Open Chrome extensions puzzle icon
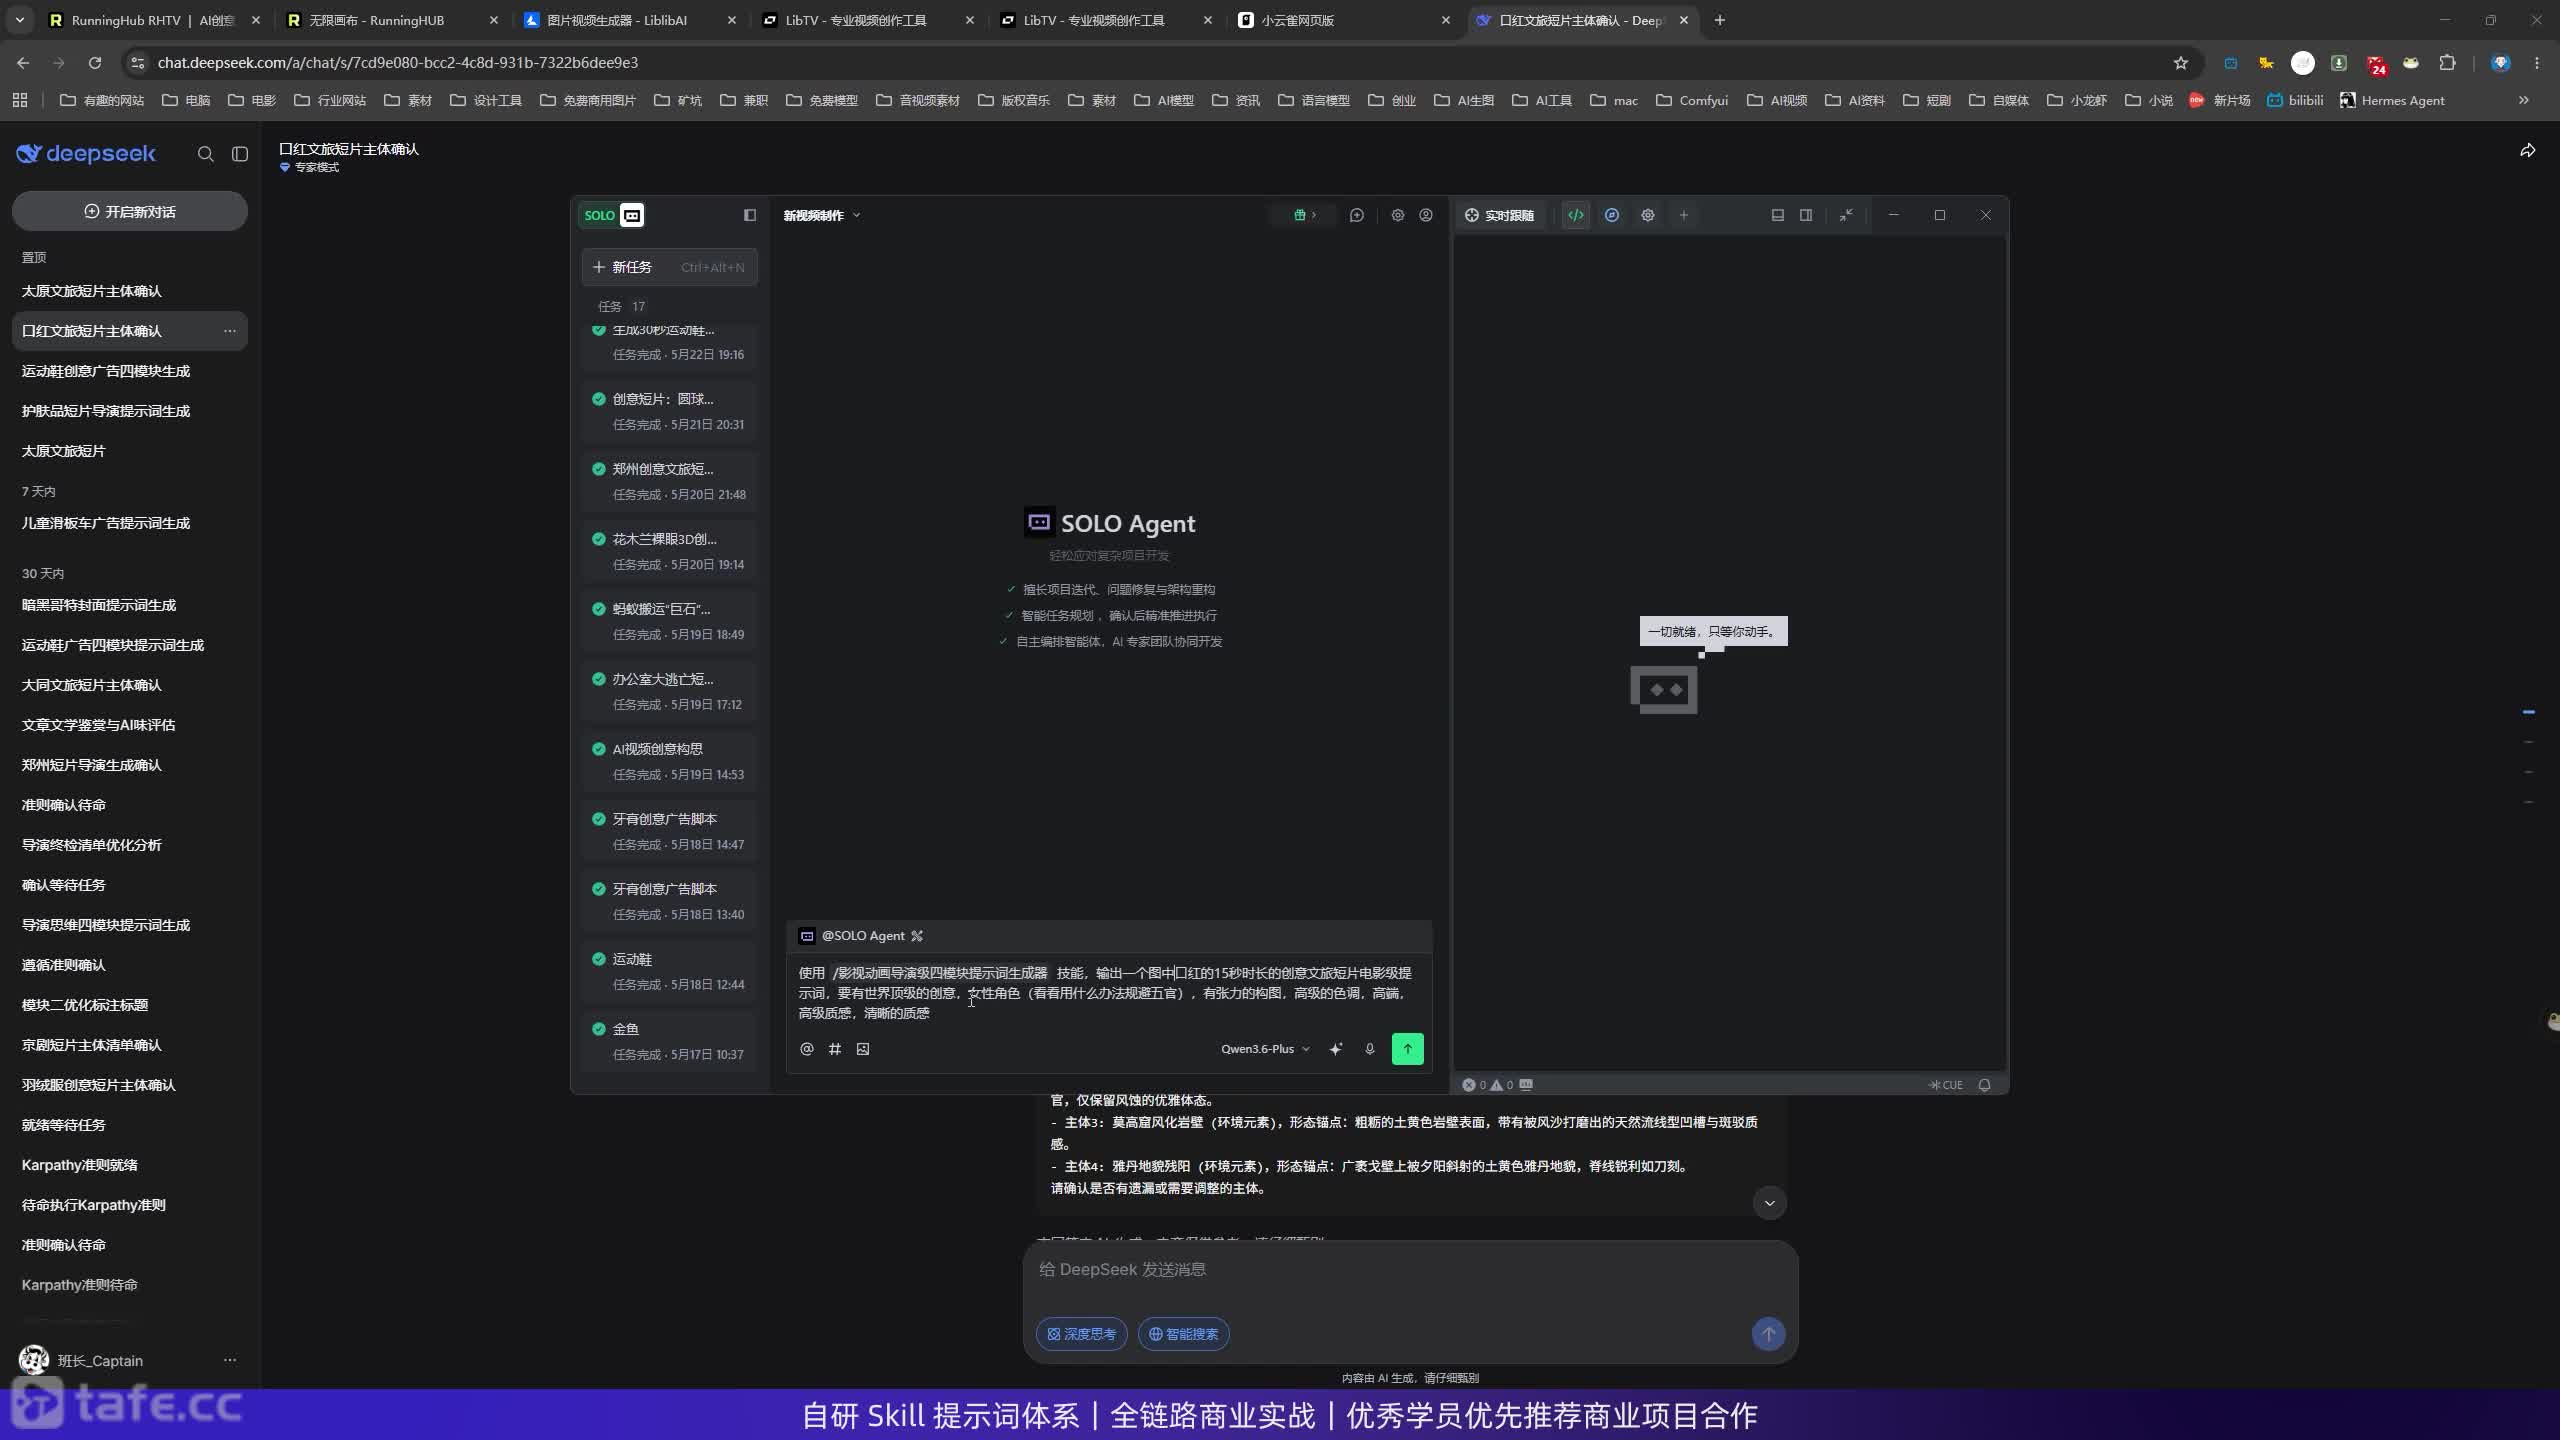 [2447, 63]
